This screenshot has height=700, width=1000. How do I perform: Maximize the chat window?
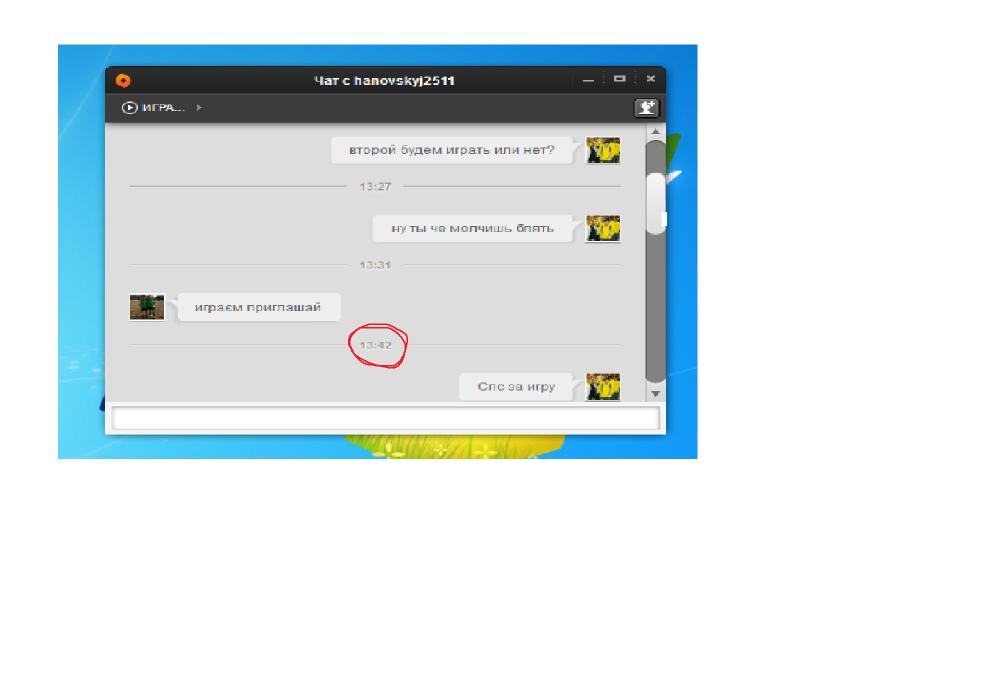coord(619,78)
